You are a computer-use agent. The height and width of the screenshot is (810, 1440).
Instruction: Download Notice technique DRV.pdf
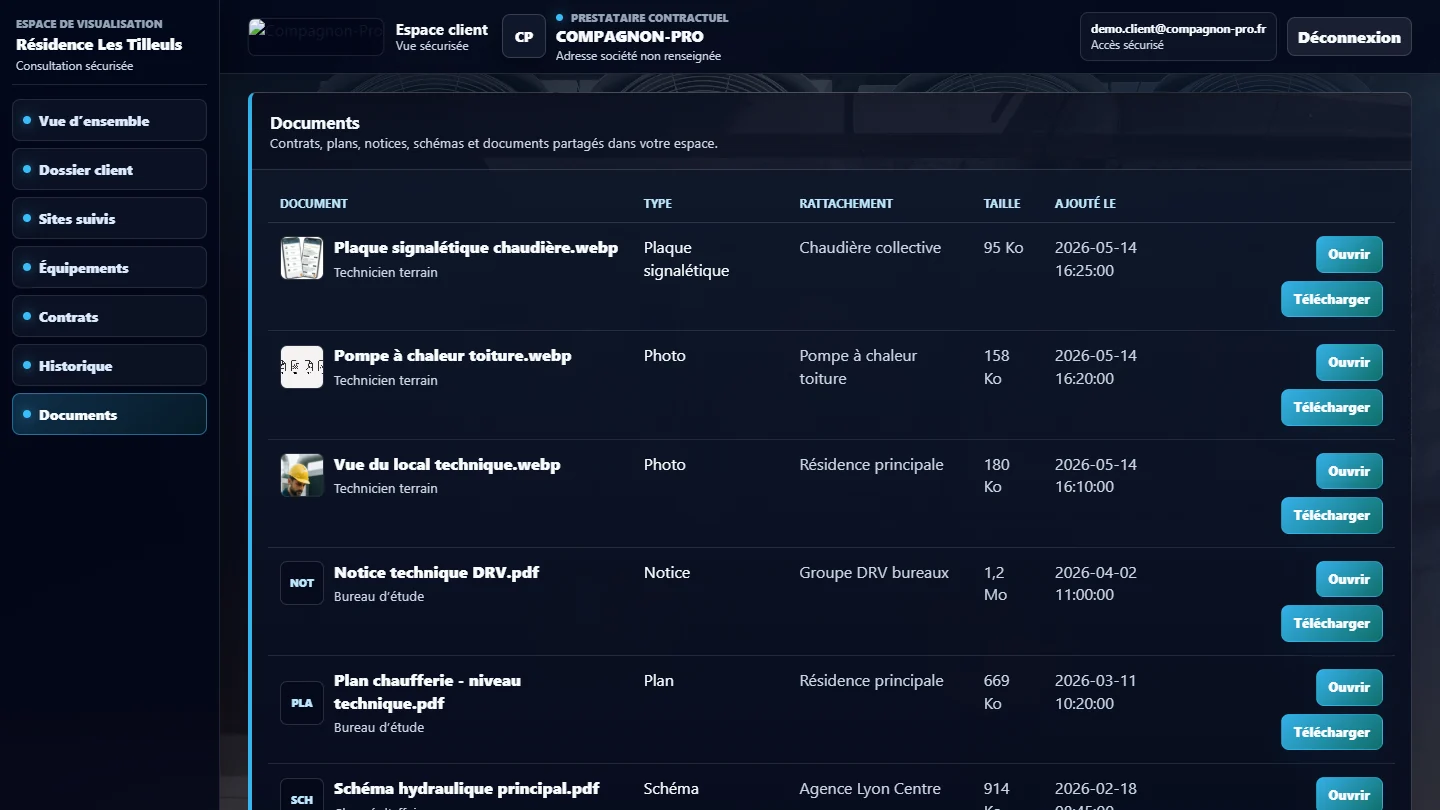point(1332,623)
